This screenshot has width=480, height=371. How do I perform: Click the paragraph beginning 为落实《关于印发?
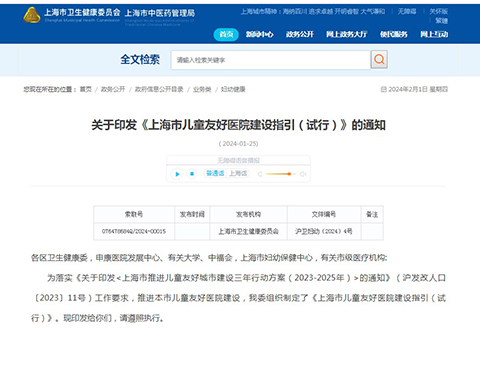point(238,298)
